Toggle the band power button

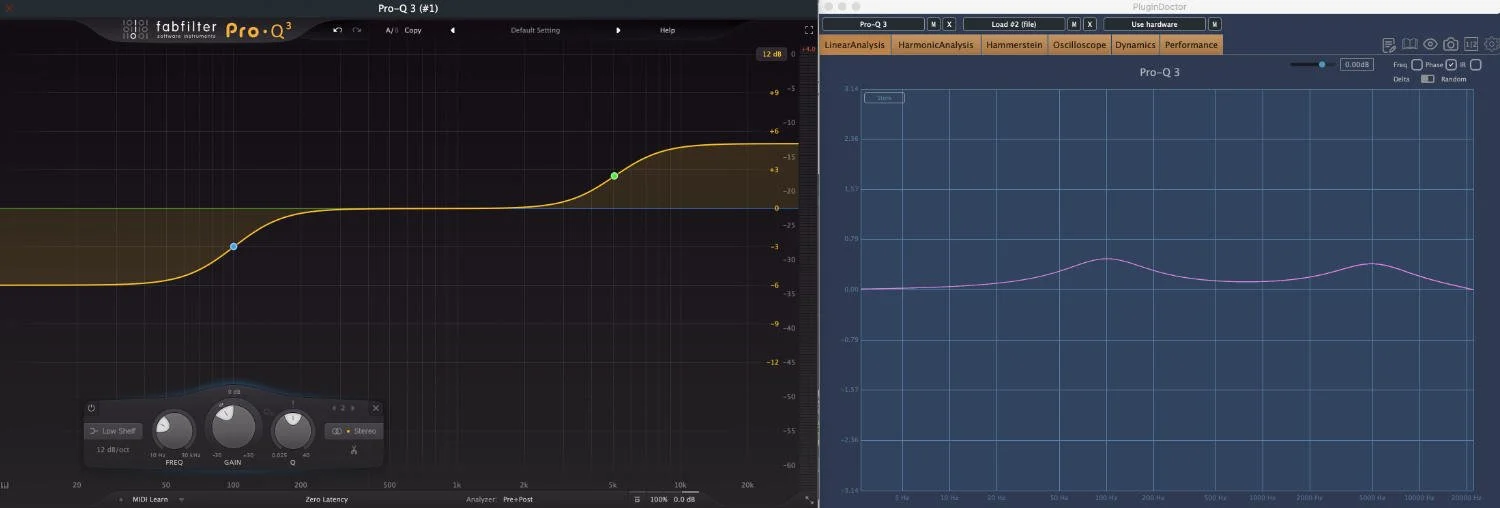(92, 408)
